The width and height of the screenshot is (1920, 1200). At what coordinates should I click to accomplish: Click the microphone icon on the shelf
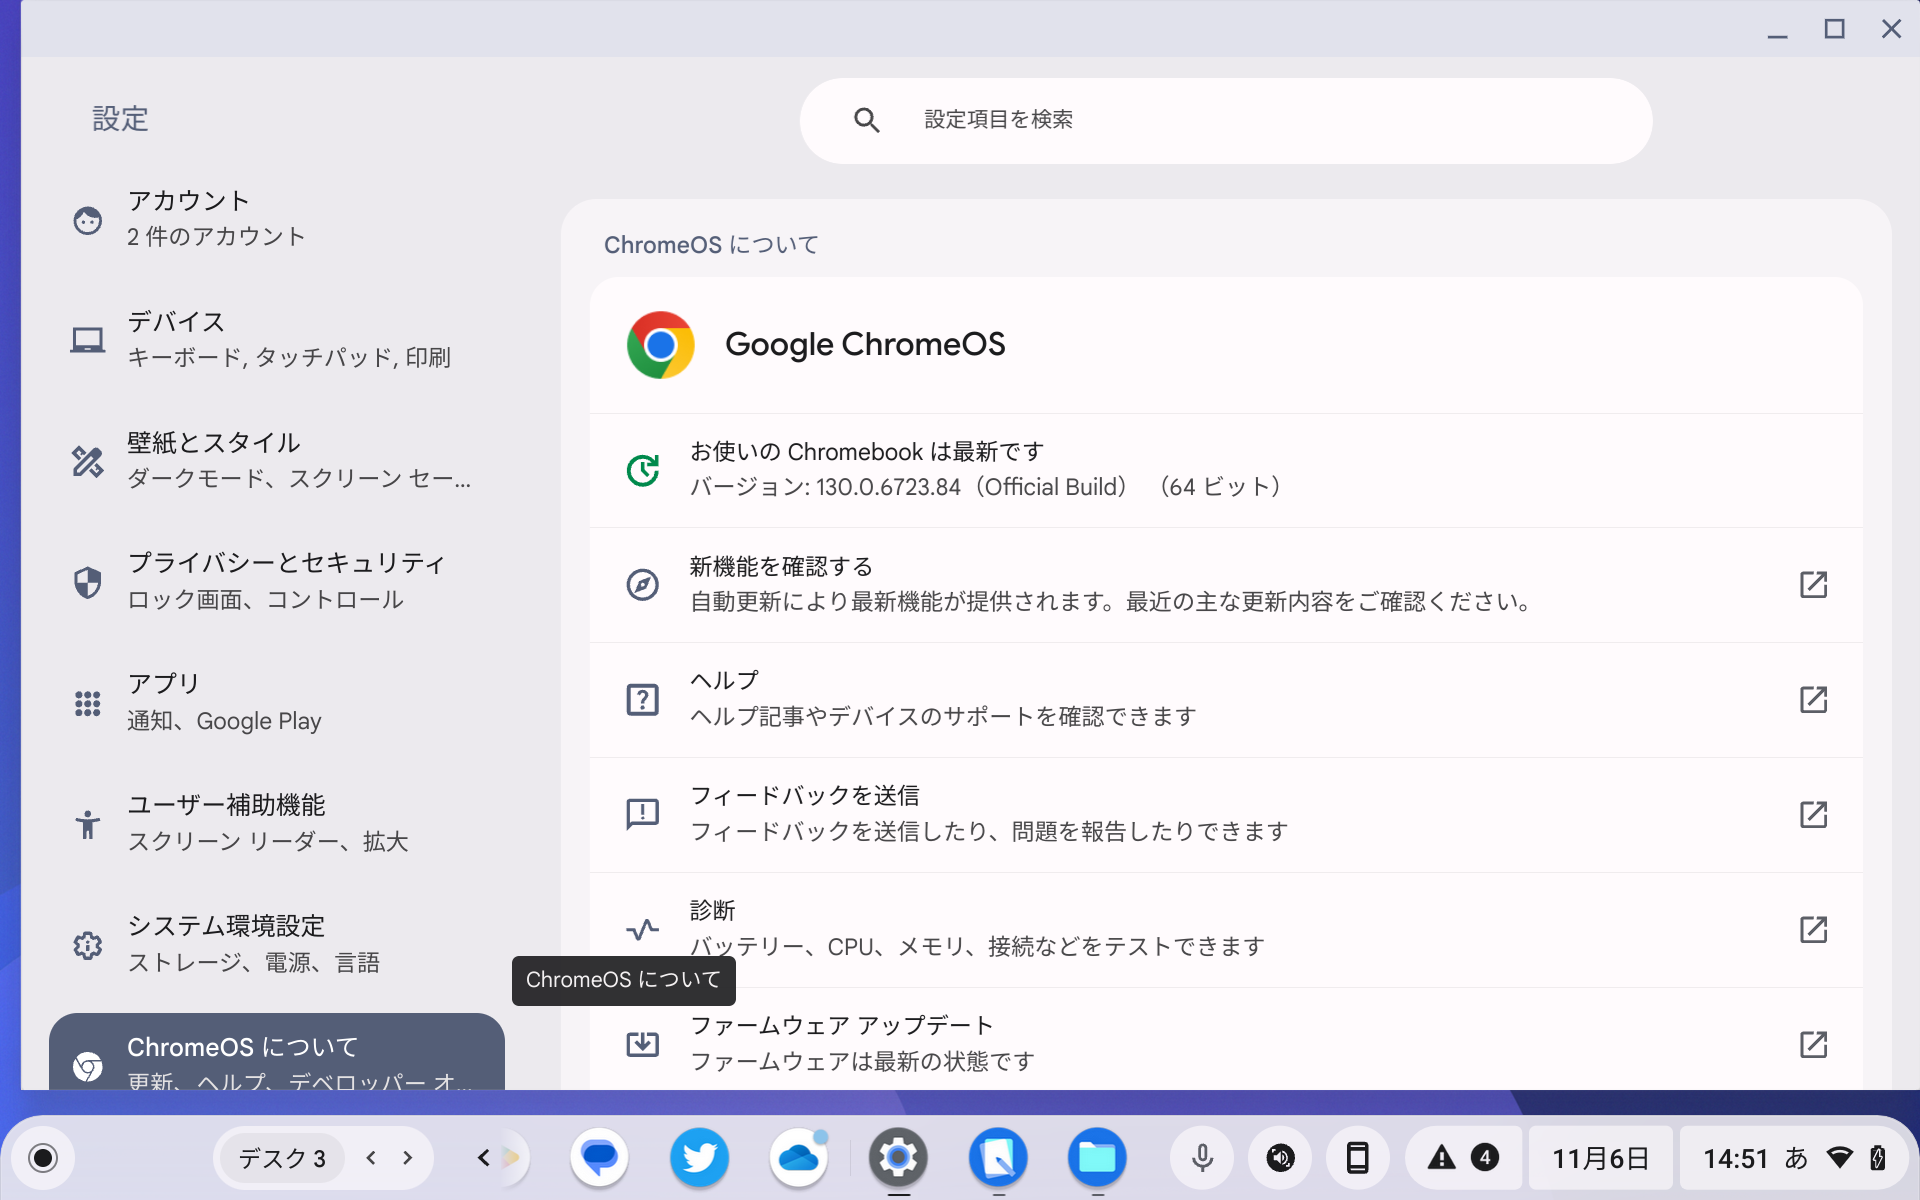coord(1201,1157)
